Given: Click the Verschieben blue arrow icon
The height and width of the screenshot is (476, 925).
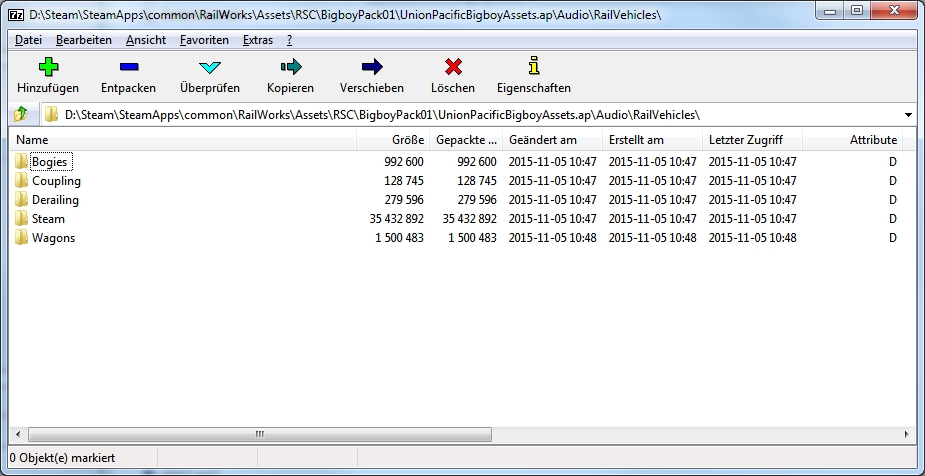Looking at the screenshot, I should [x=372, y=67].
